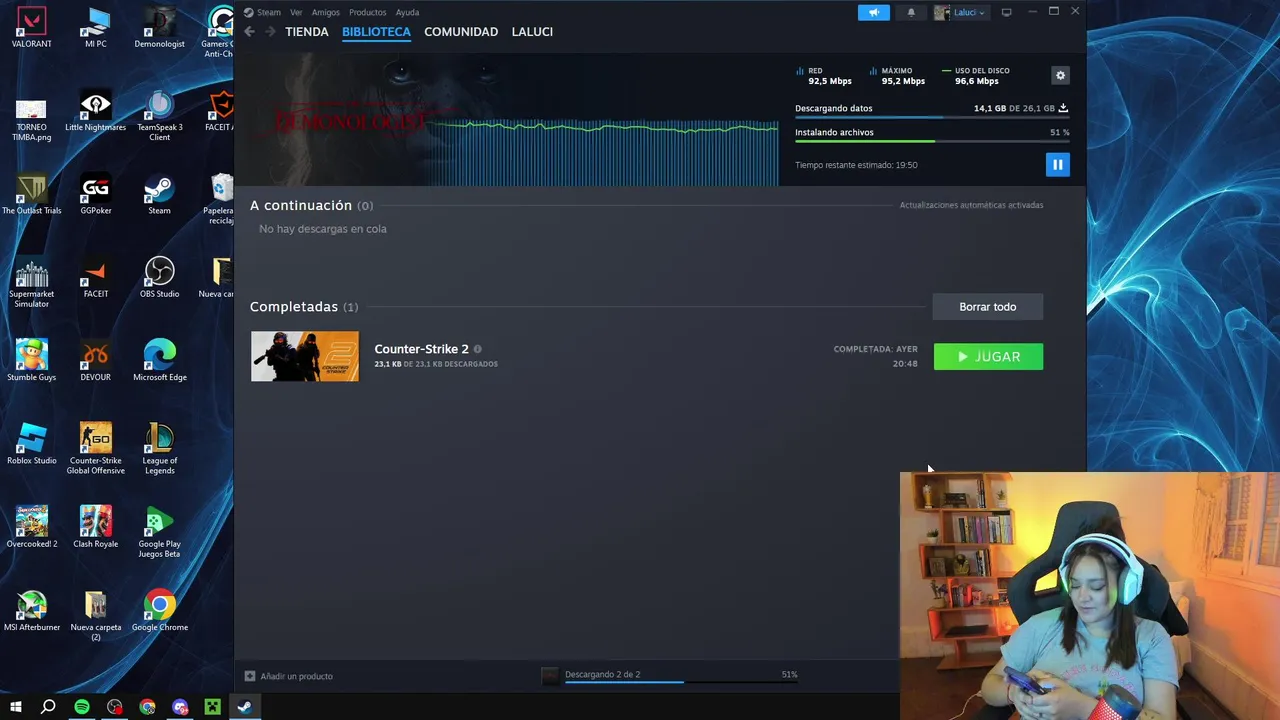Open FACEIT desktop shortcut
The image size is (1280, 720).
[x=96, y=278]
